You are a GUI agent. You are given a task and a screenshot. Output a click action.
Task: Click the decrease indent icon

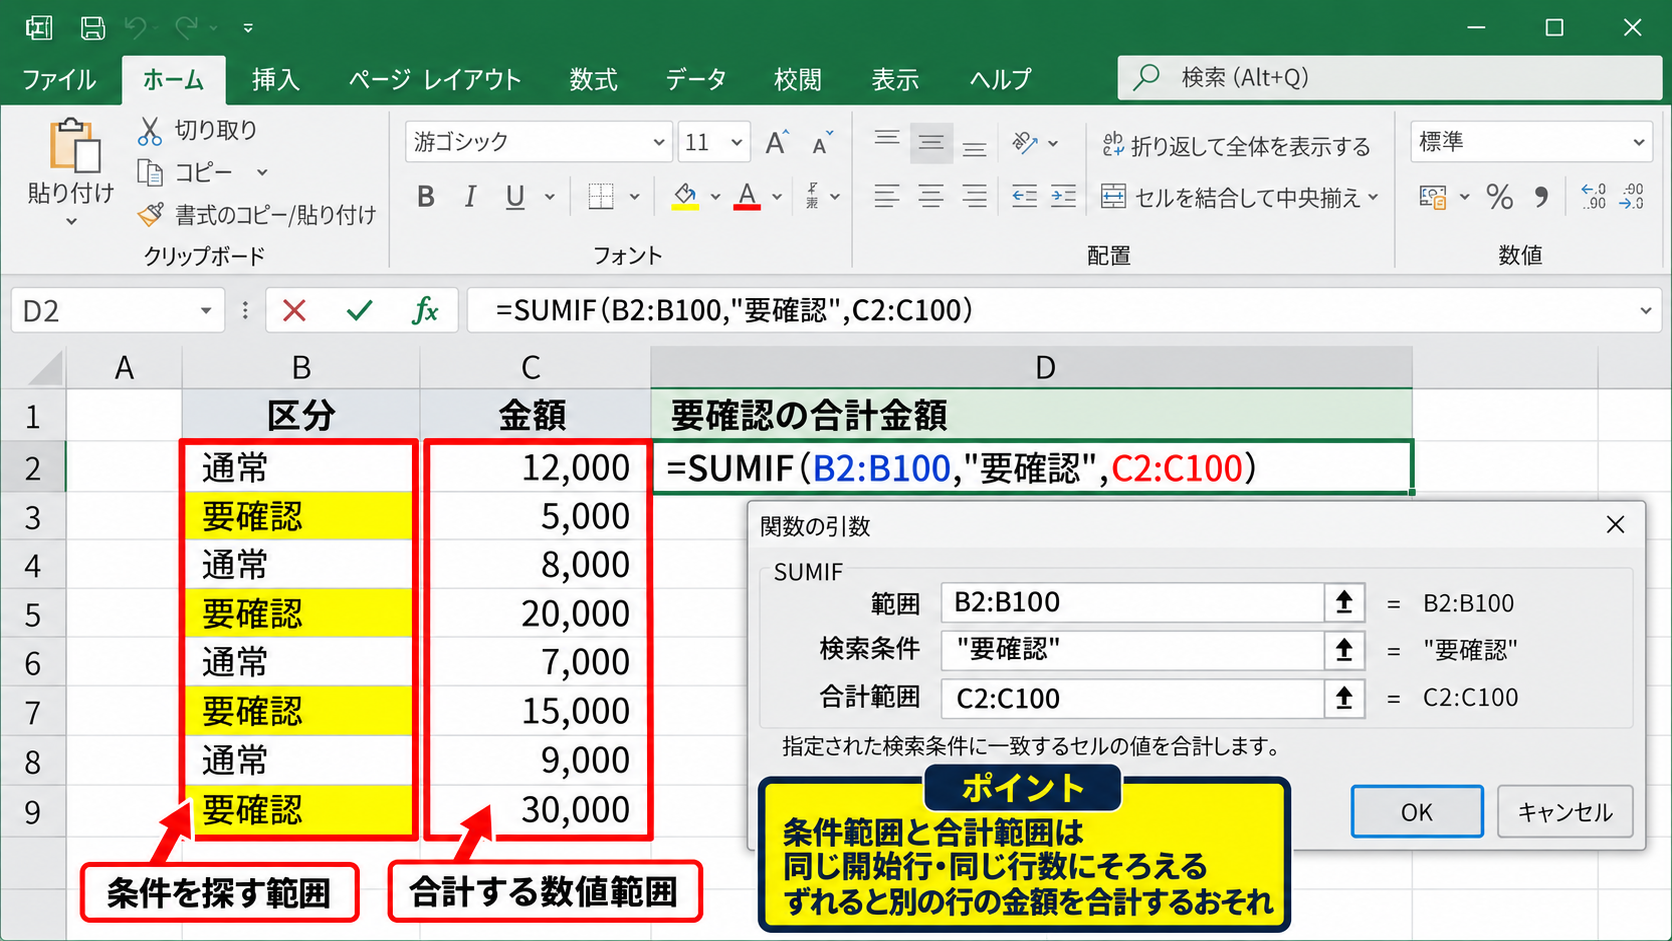[1025, 196]
